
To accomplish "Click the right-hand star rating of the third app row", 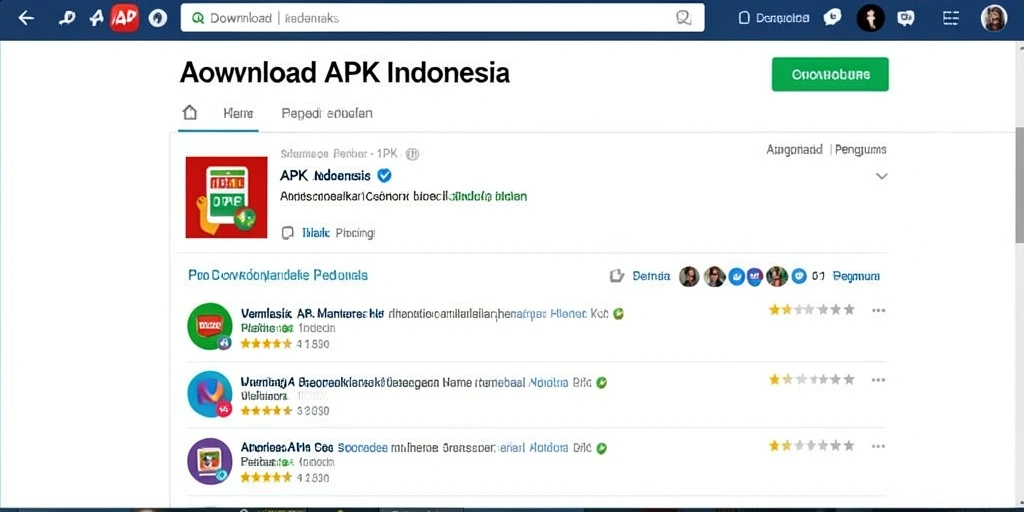I will pos(812,445).
